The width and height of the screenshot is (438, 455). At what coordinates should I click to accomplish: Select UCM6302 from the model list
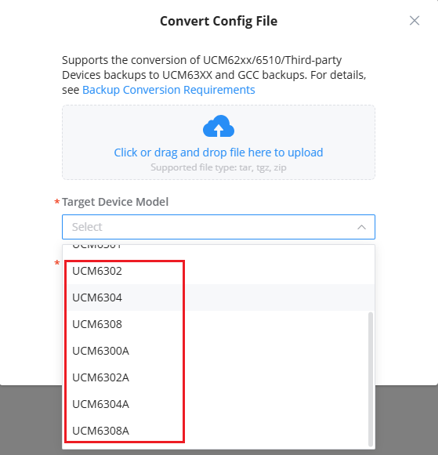(218, 271)
